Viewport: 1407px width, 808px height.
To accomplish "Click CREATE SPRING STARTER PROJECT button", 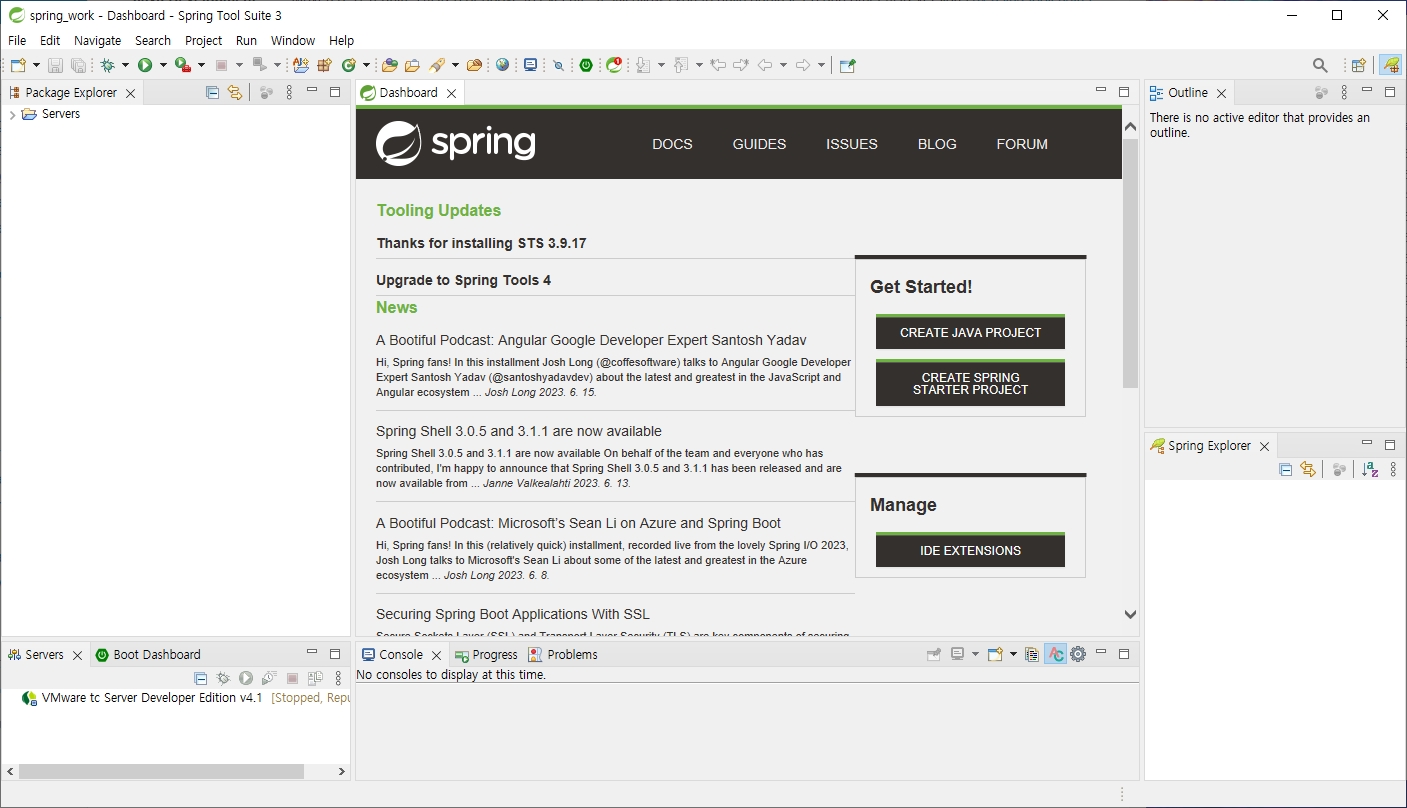I will 970,383.
